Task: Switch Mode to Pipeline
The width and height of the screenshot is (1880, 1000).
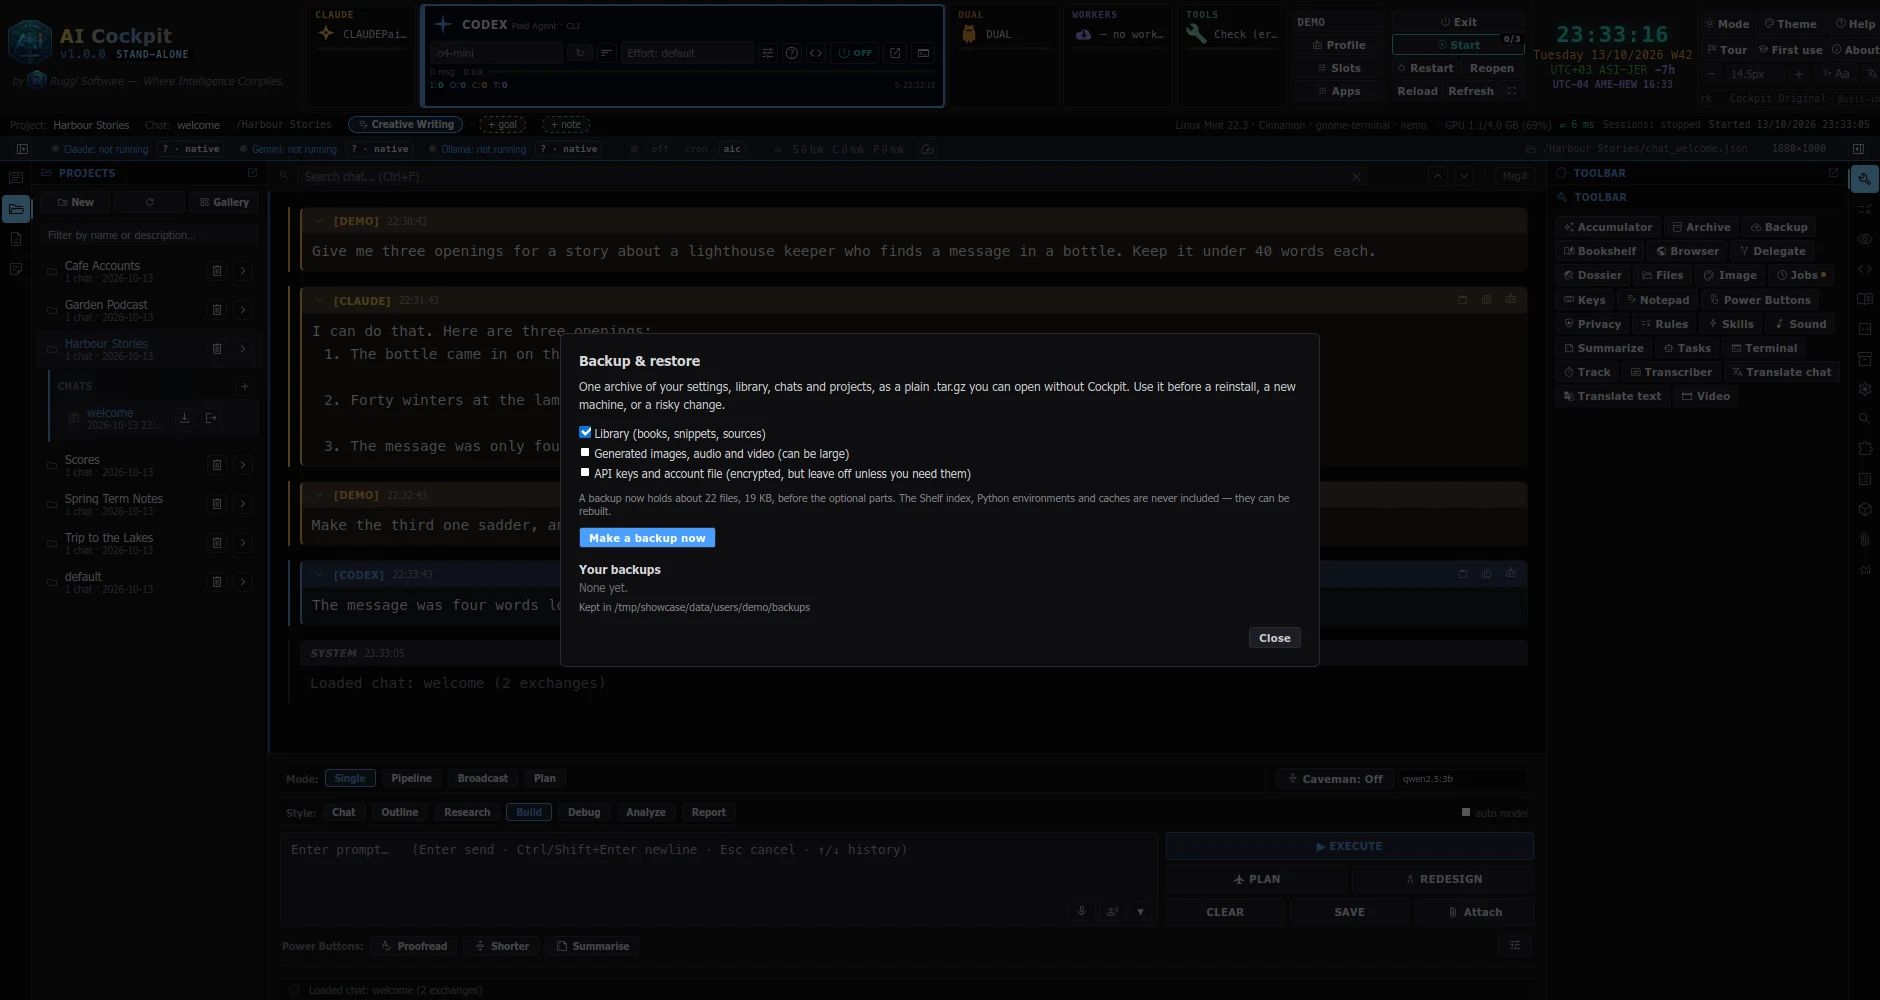Action: pyautogui.click(x=411, y=779)
